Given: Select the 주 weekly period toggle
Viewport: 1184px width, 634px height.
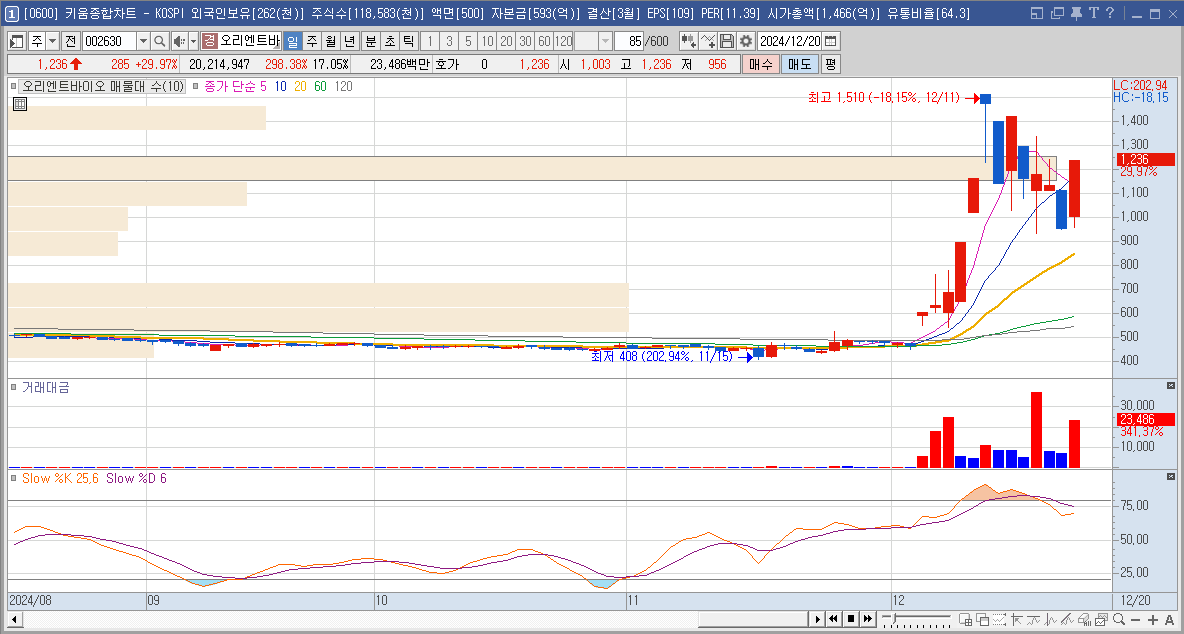Looking at the screenshot, I should click(311, 42).
